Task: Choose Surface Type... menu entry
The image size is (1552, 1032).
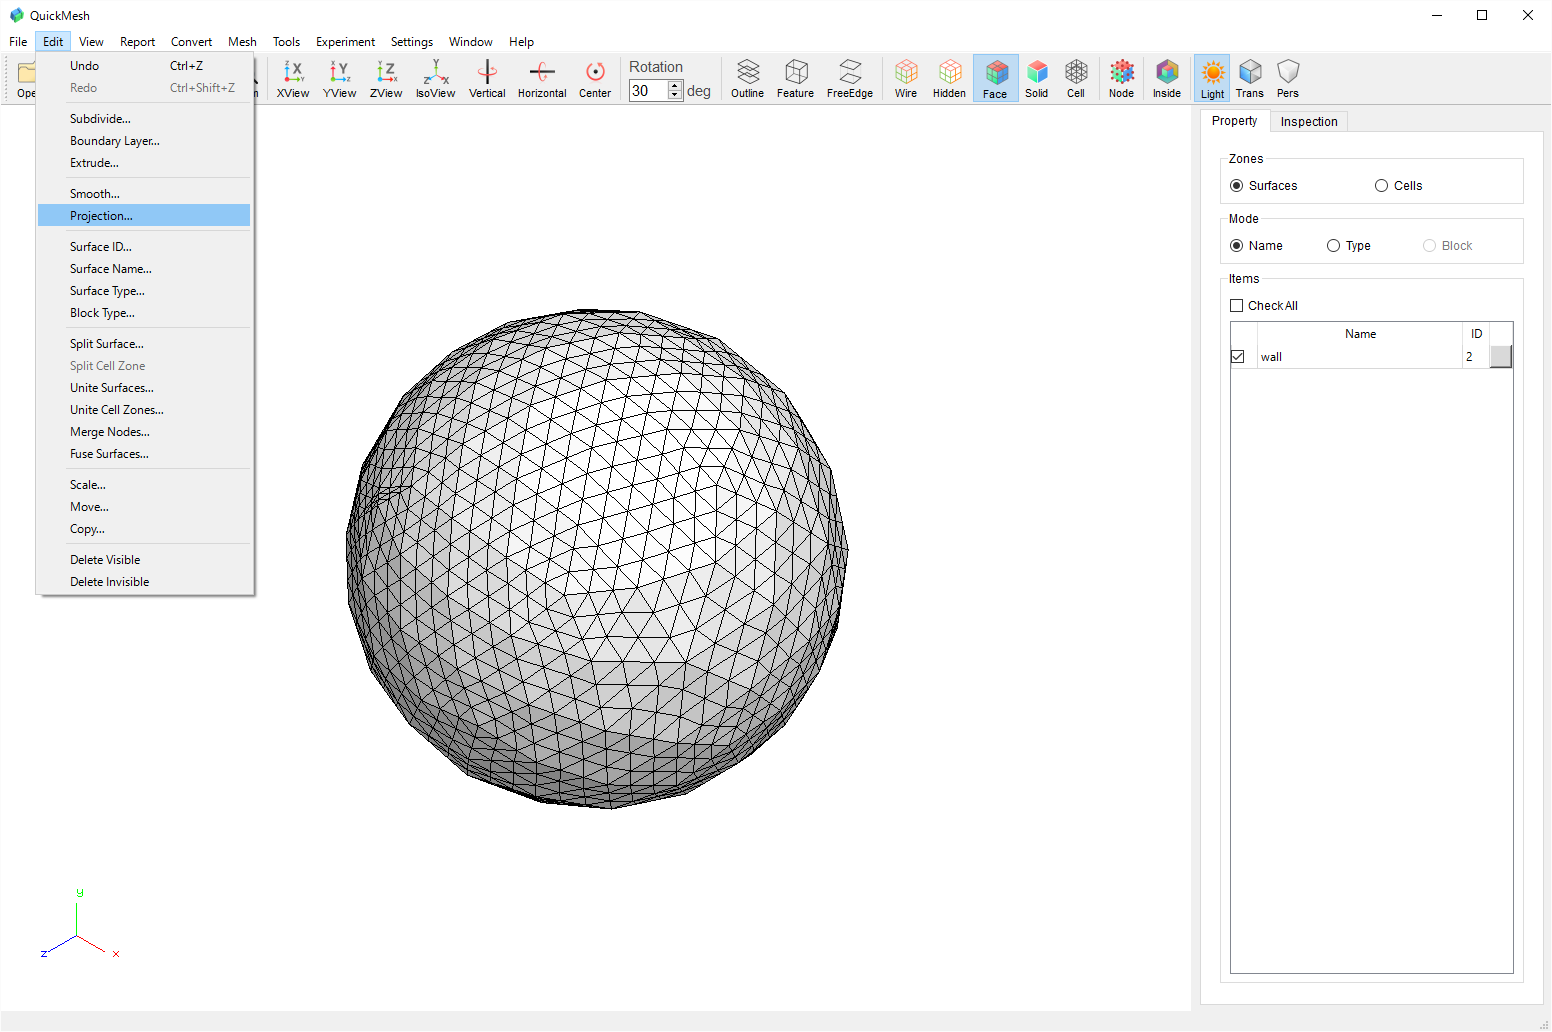Action: click(x=144, y=291)
